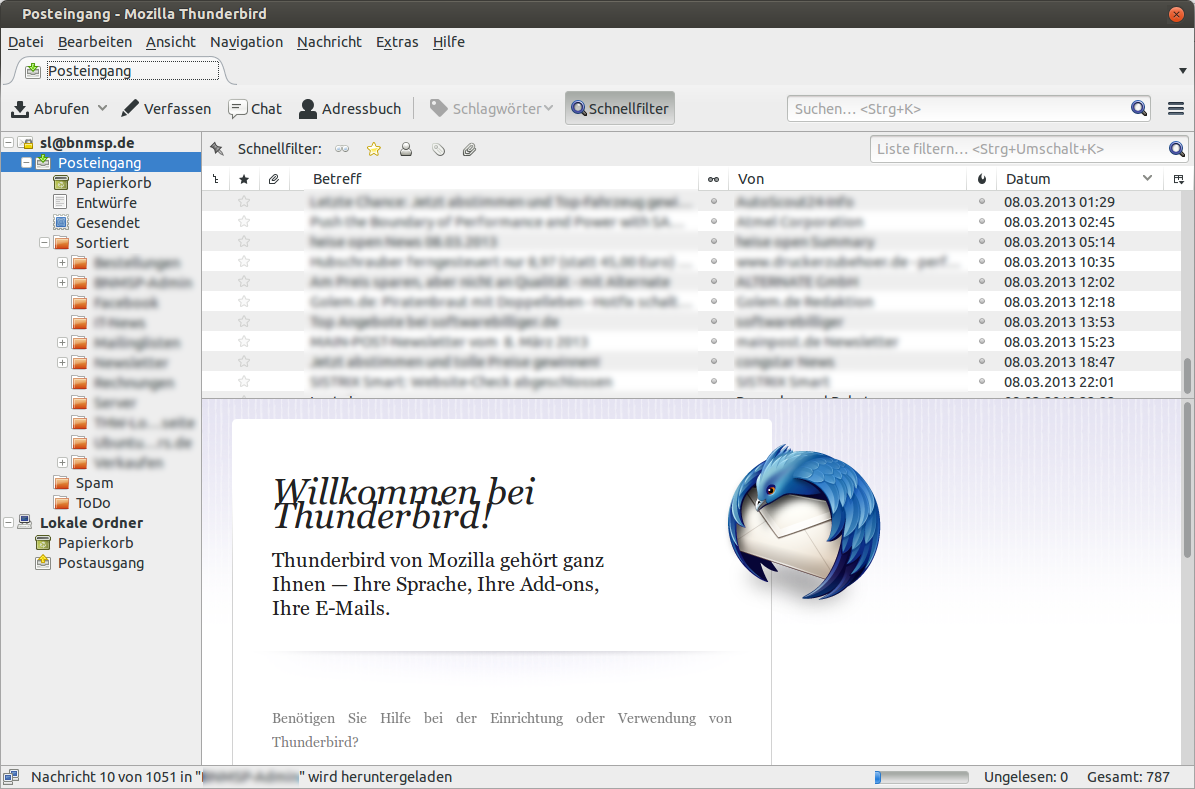The width and height of the screenshot is (1195, 789).
Task: Click the online status icon in status bar
Action: (x=11, y=778)
